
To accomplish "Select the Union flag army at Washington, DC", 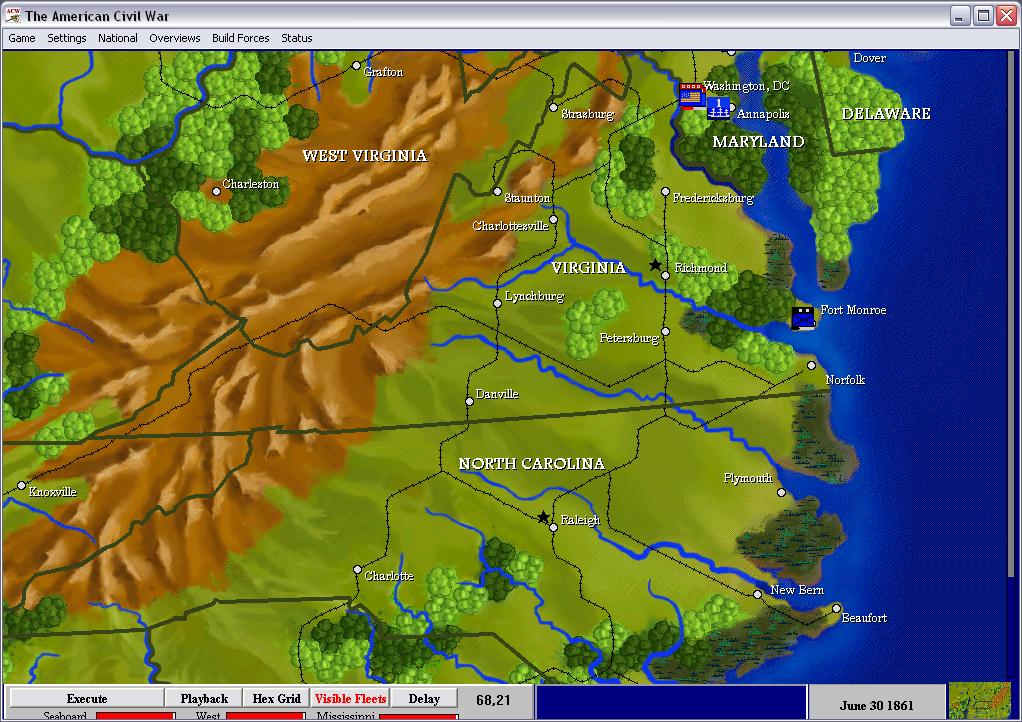I will tap(691, 96).
